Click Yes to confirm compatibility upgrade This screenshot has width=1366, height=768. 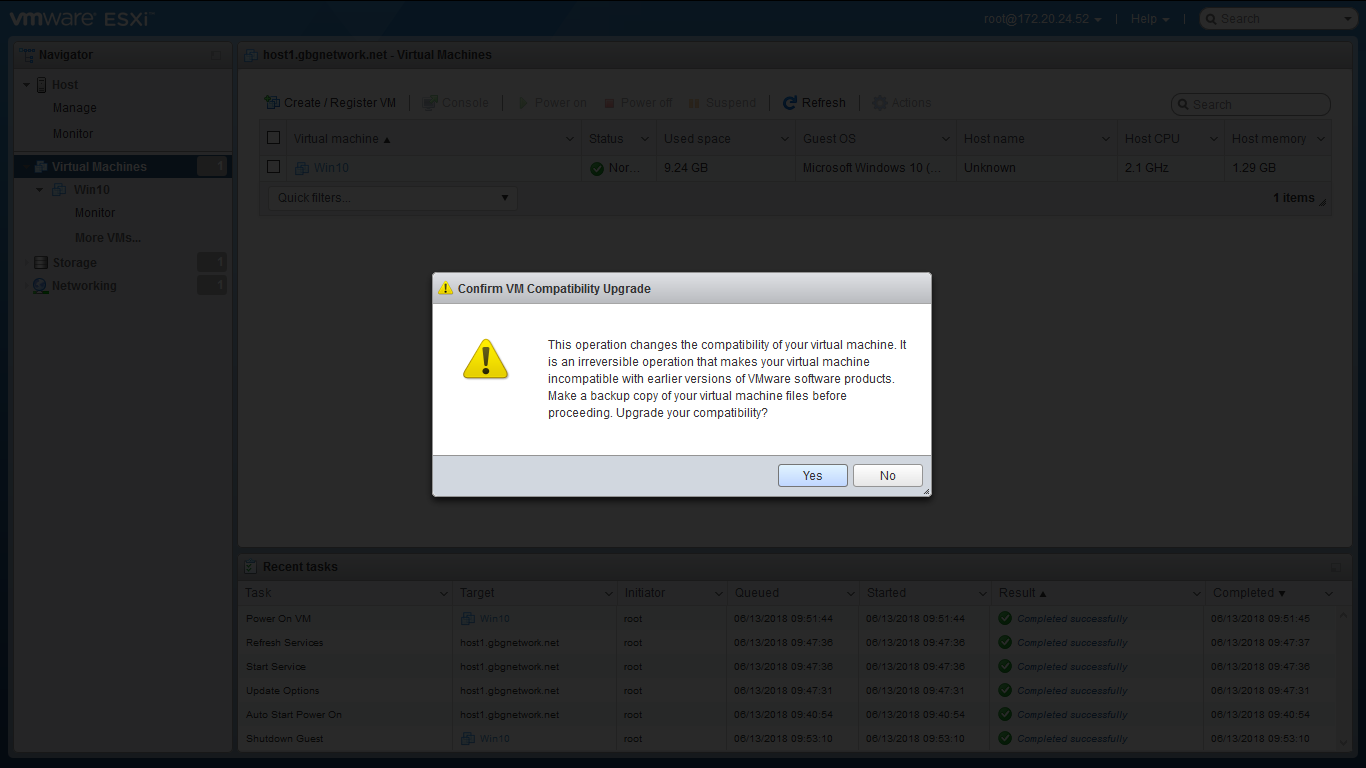tap(812, 476)
